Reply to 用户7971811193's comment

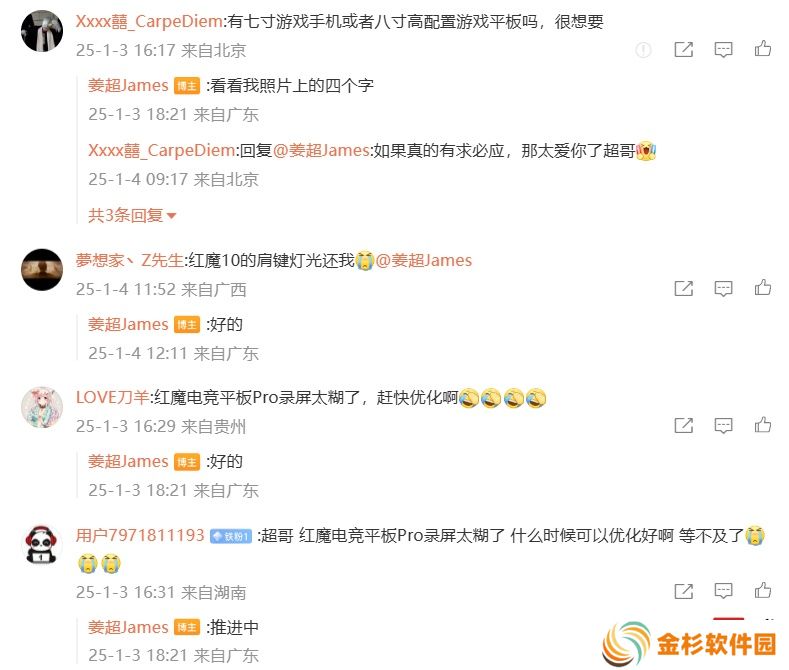(x=723, y=591)
